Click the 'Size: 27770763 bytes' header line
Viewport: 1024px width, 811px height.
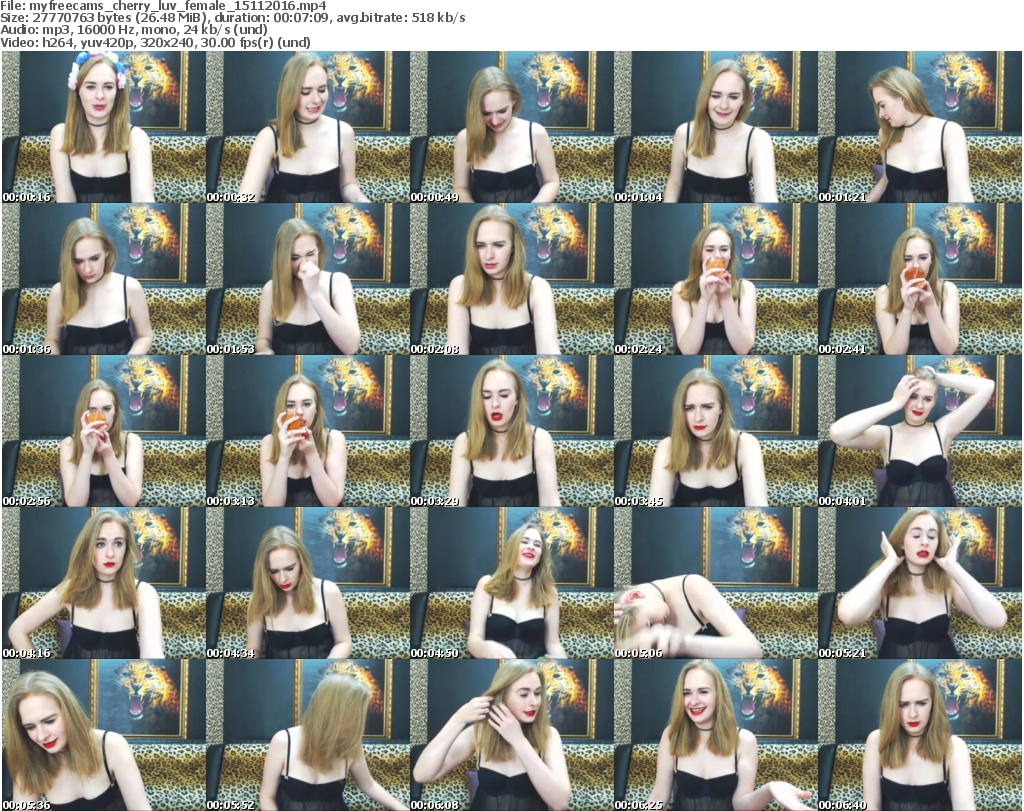coord(232,18)
